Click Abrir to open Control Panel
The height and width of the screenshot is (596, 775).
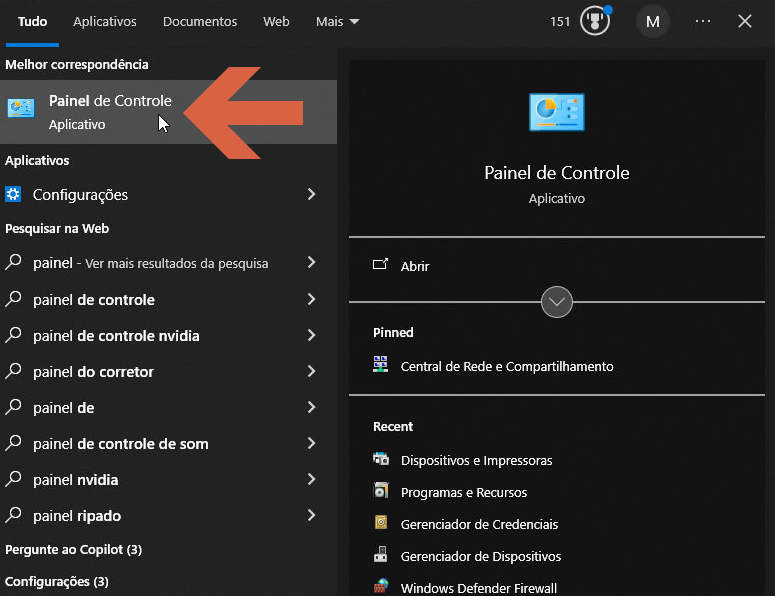pos(415,266)
